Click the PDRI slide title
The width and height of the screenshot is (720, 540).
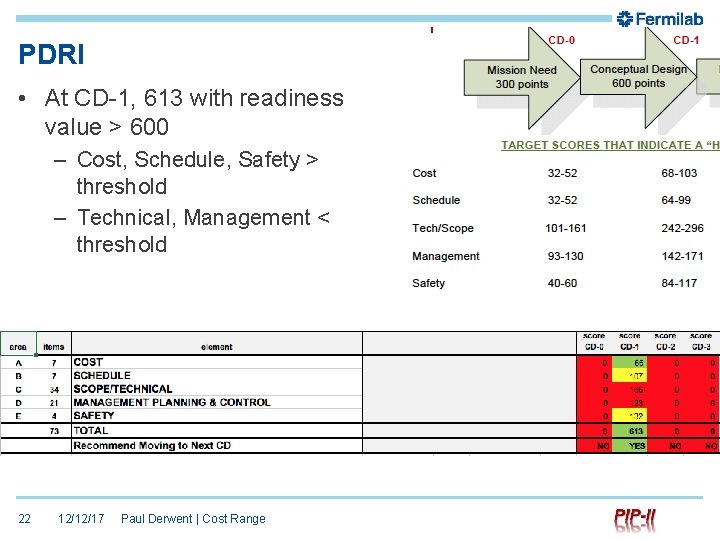51,54
